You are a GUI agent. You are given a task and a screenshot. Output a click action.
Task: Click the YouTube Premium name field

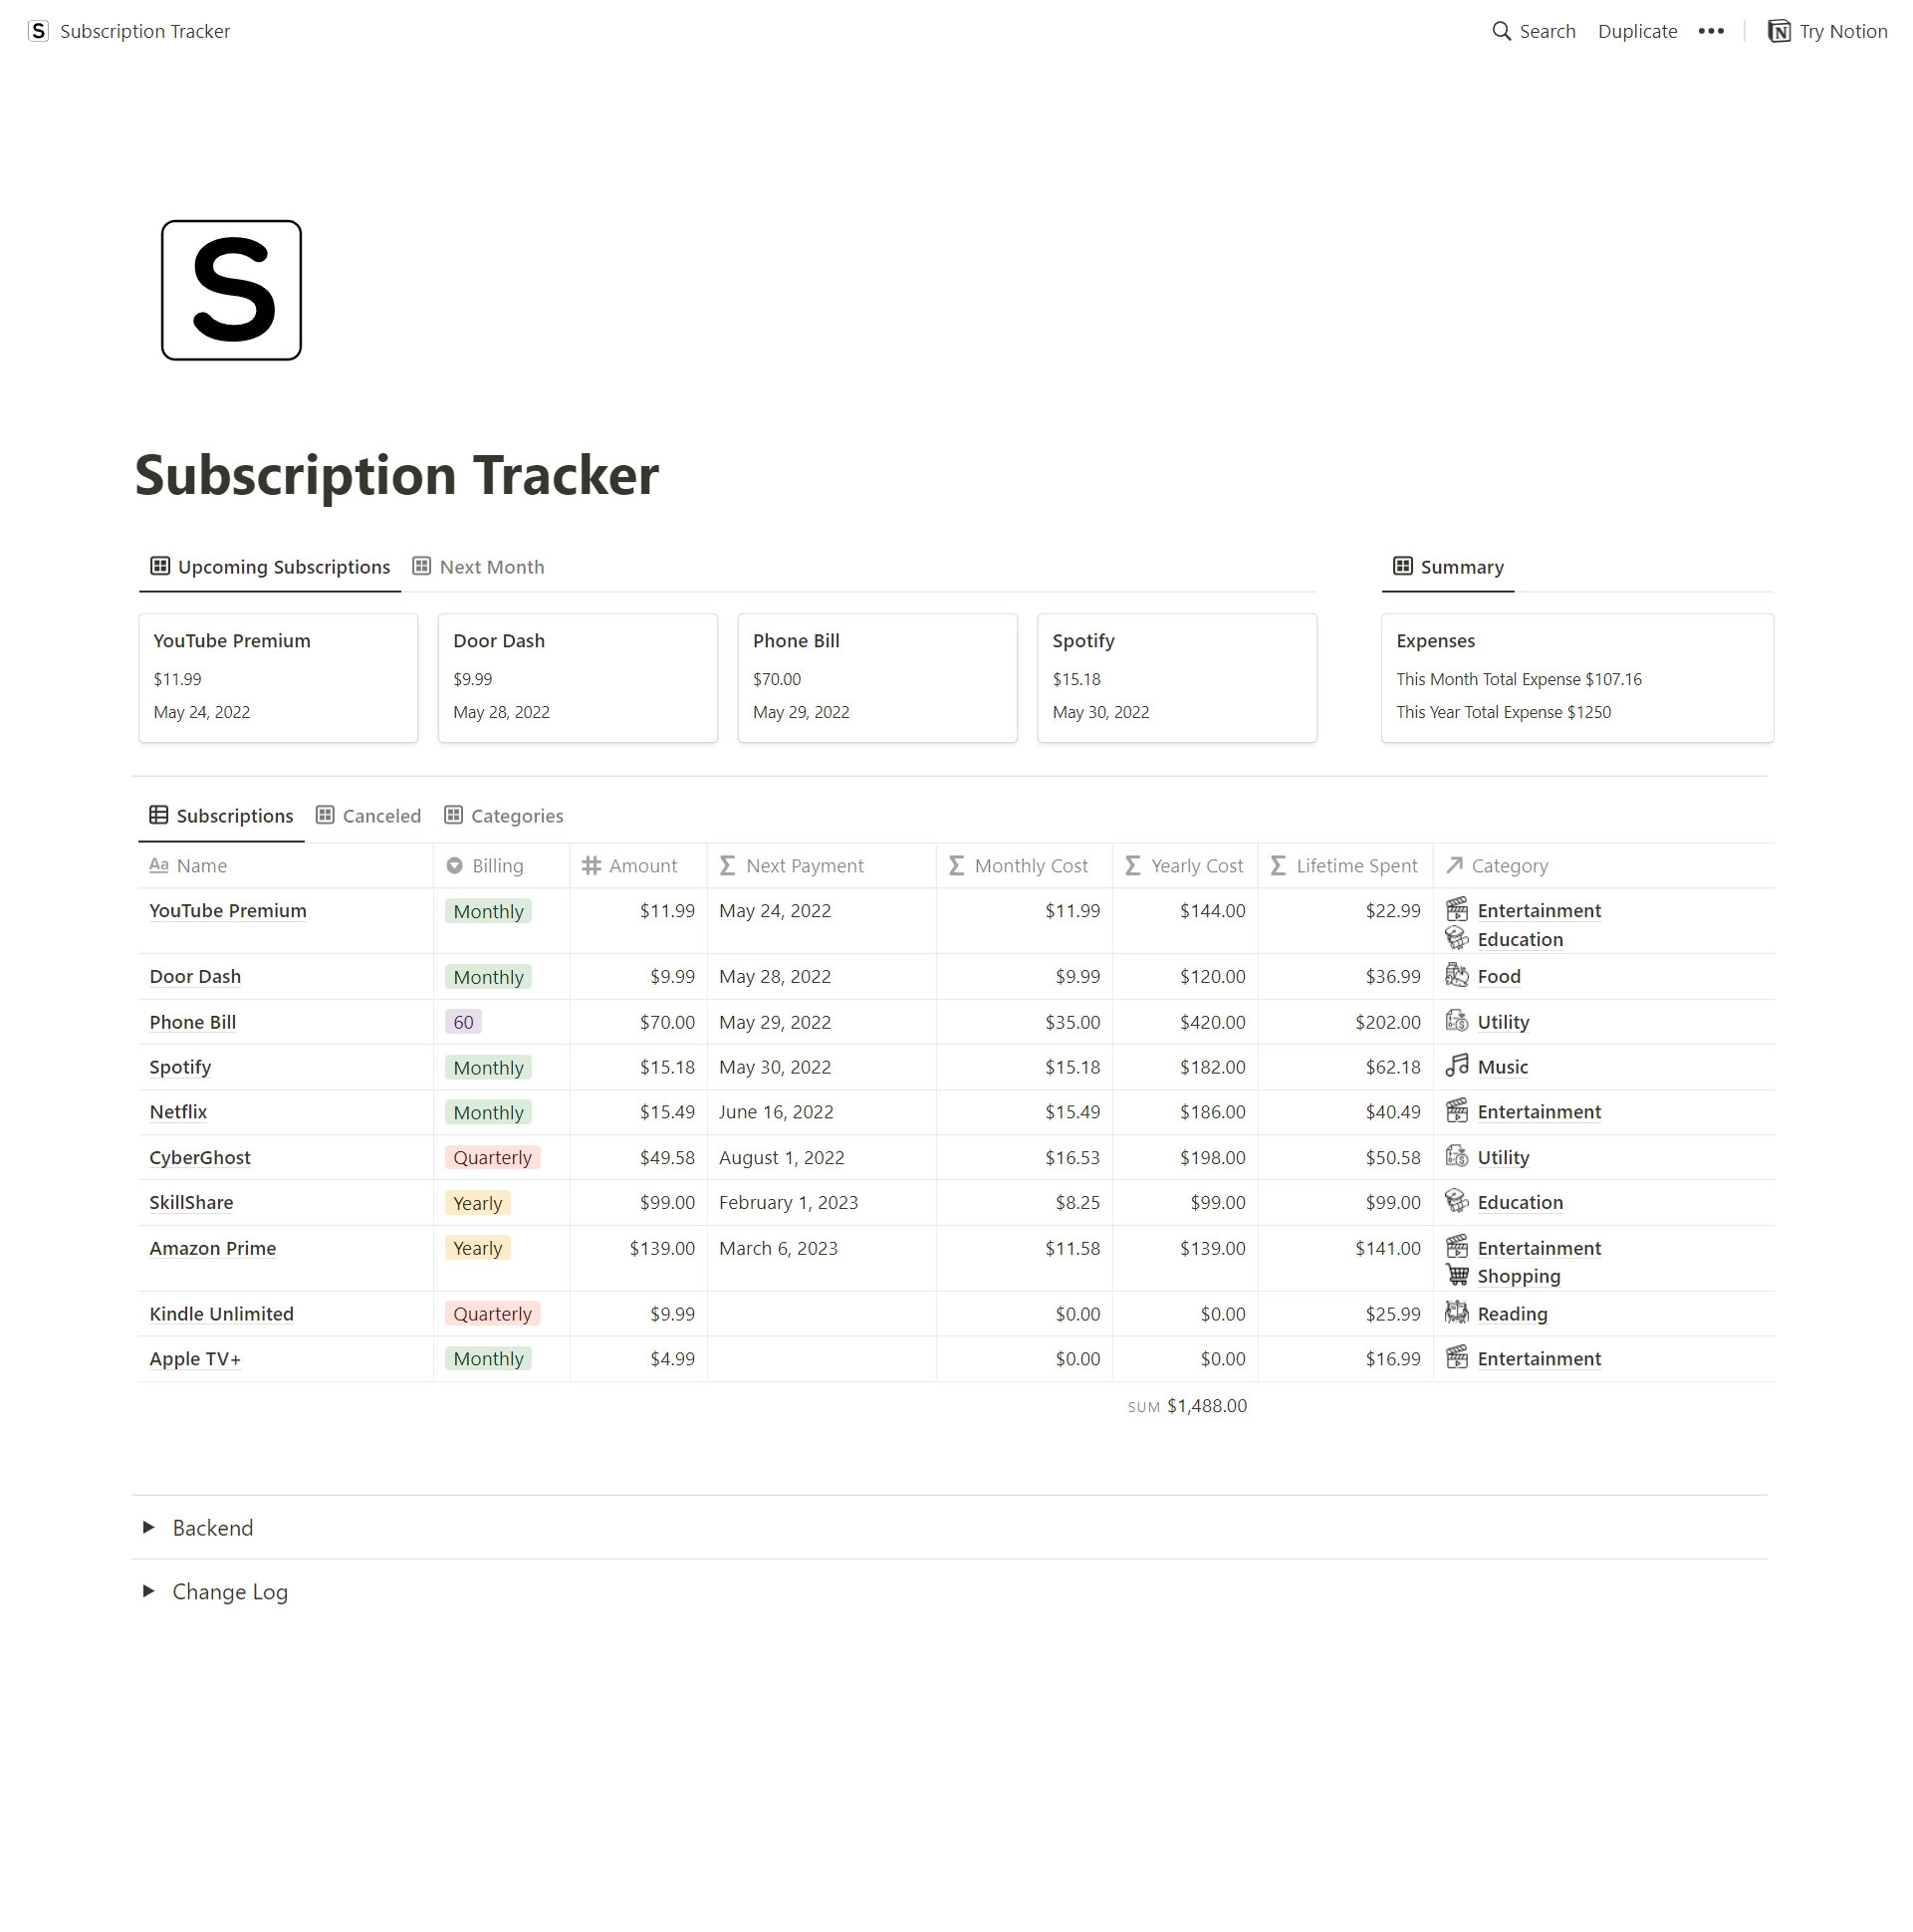click(226, 909)
